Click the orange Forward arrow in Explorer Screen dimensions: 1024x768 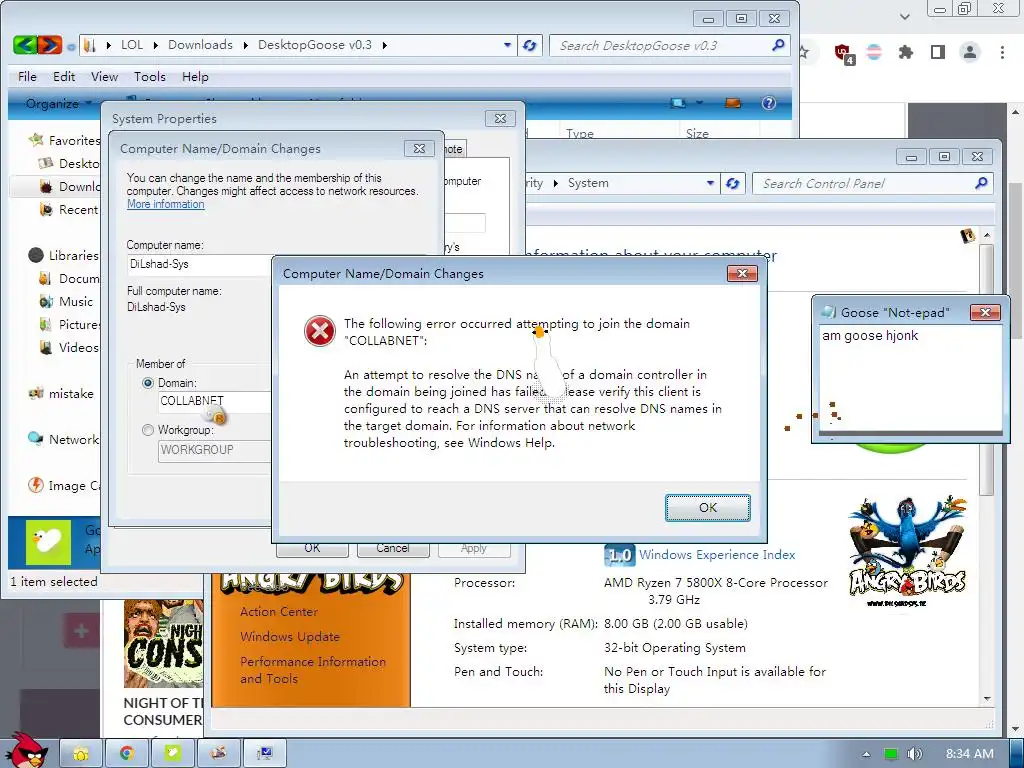[50, 45]
